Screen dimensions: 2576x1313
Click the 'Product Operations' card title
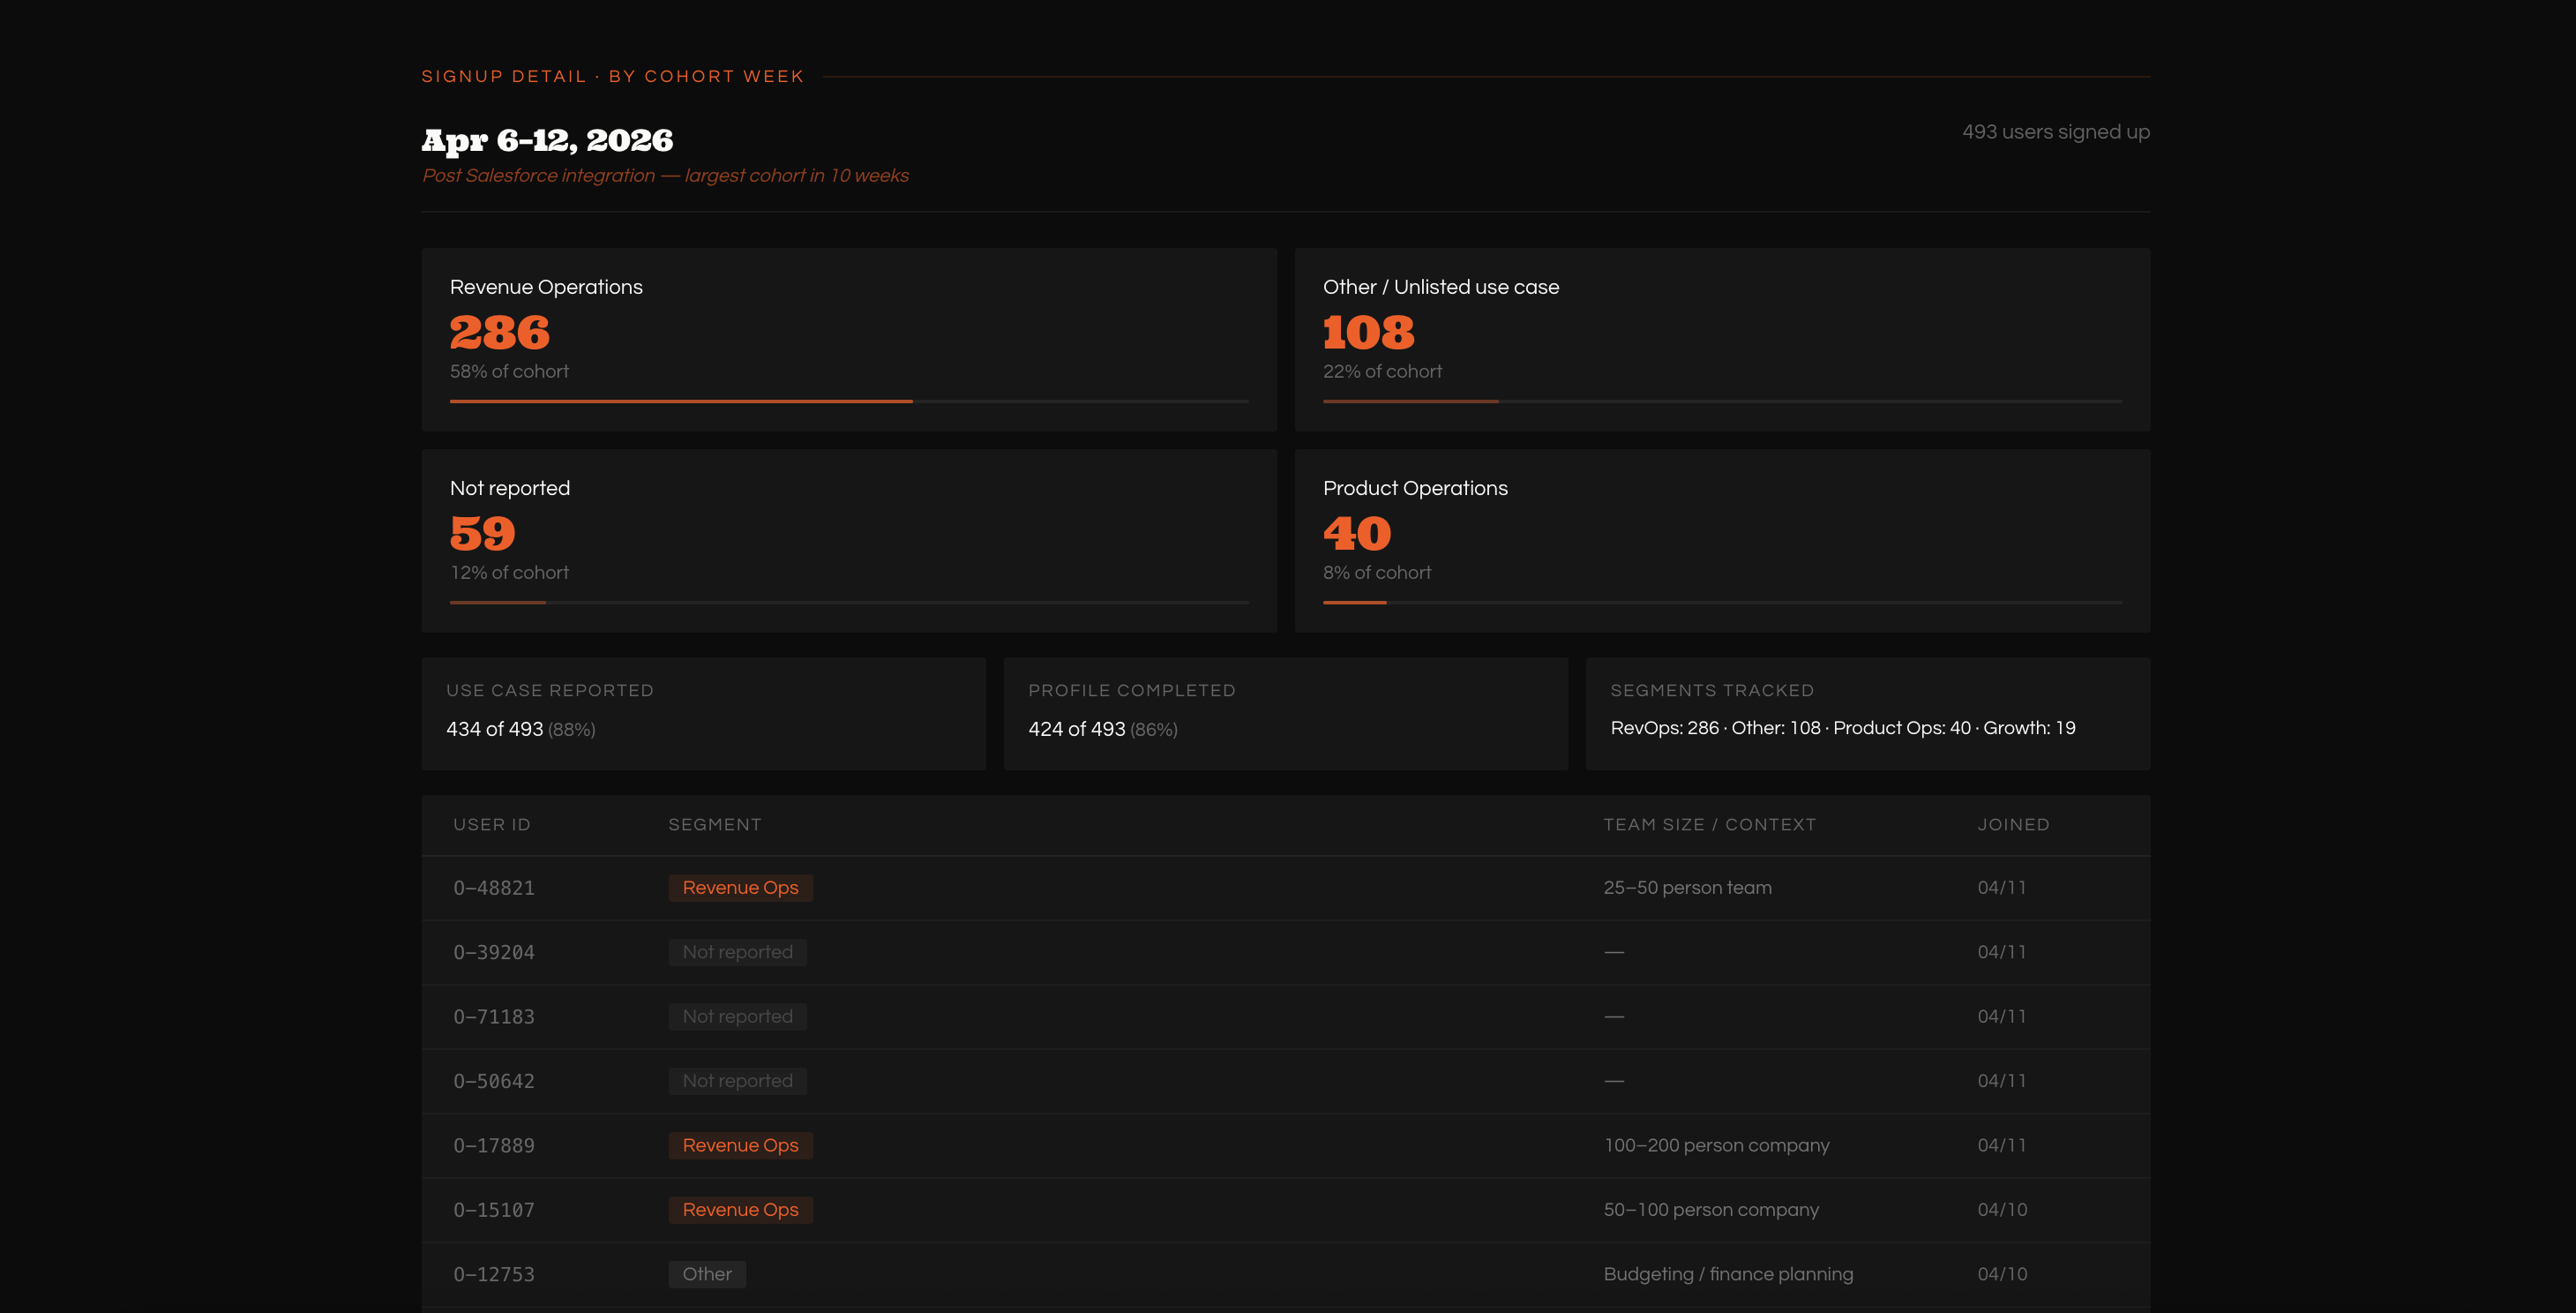click(1415, 488)
